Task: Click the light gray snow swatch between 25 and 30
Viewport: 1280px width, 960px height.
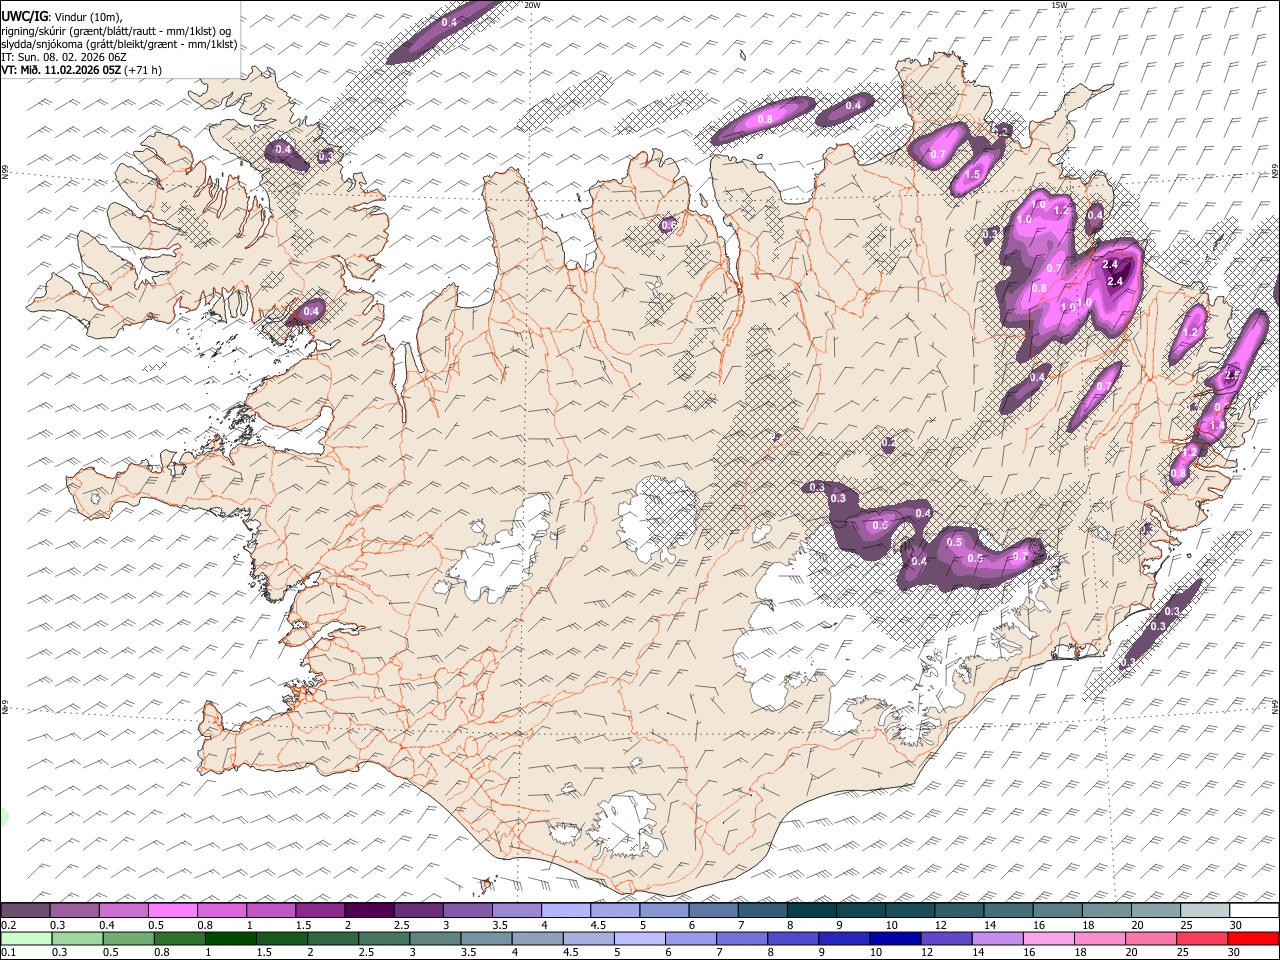Action: (1204, 911)
